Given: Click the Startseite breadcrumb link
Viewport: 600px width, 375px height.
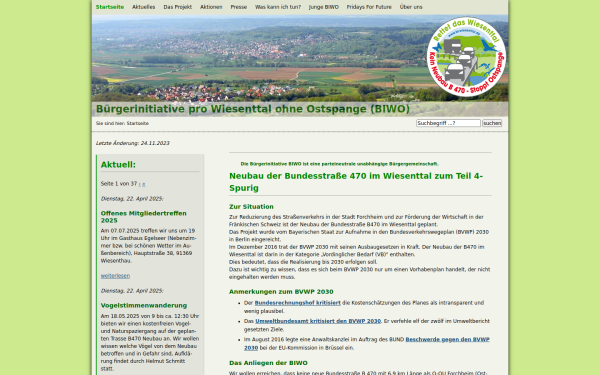Looking at the screenshot, I should click(x=138, y=124).
